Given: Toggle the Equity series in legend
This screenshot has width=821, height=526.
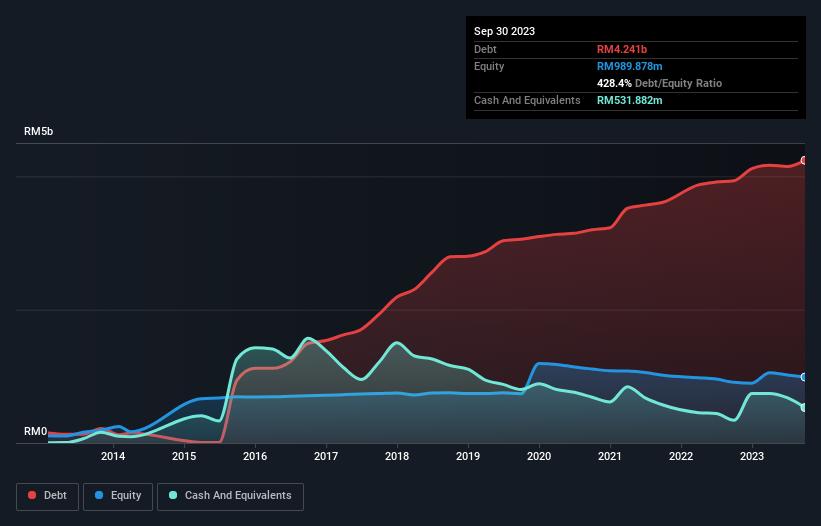Looking at the screenshot, I should (118, 496).
